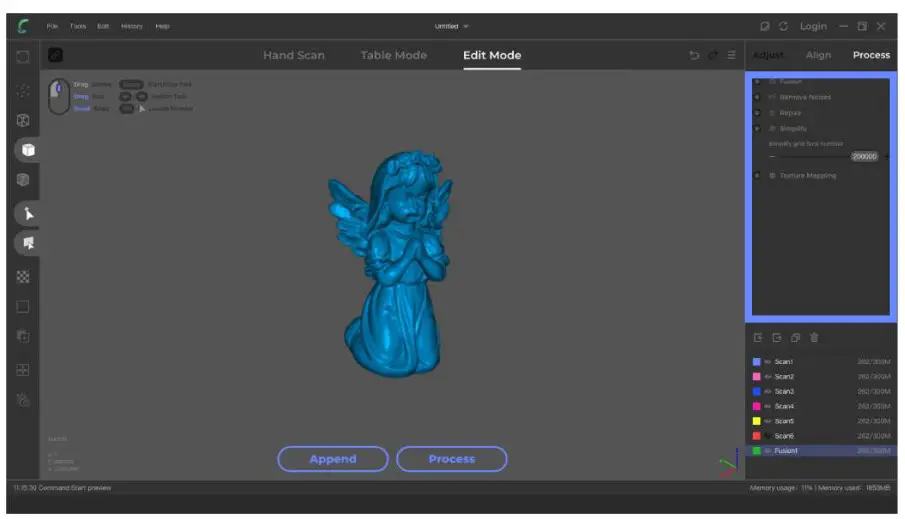Screen dimensions: 905x519
Task: Click the trash delete icon above the list
Action: click(814, 338)
